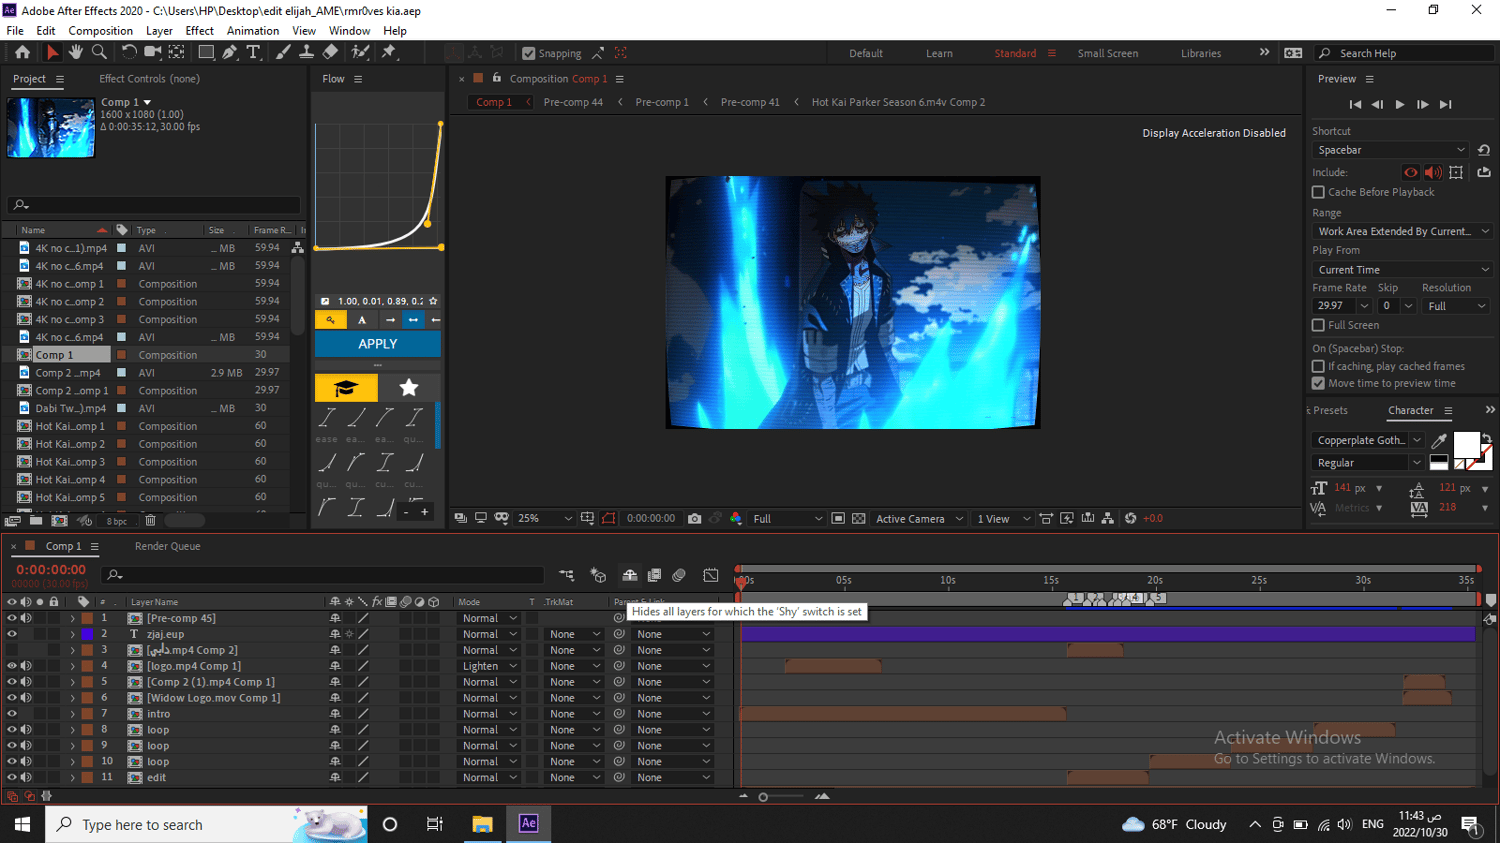Open the 25% magnification dropdown

(545, 518)
